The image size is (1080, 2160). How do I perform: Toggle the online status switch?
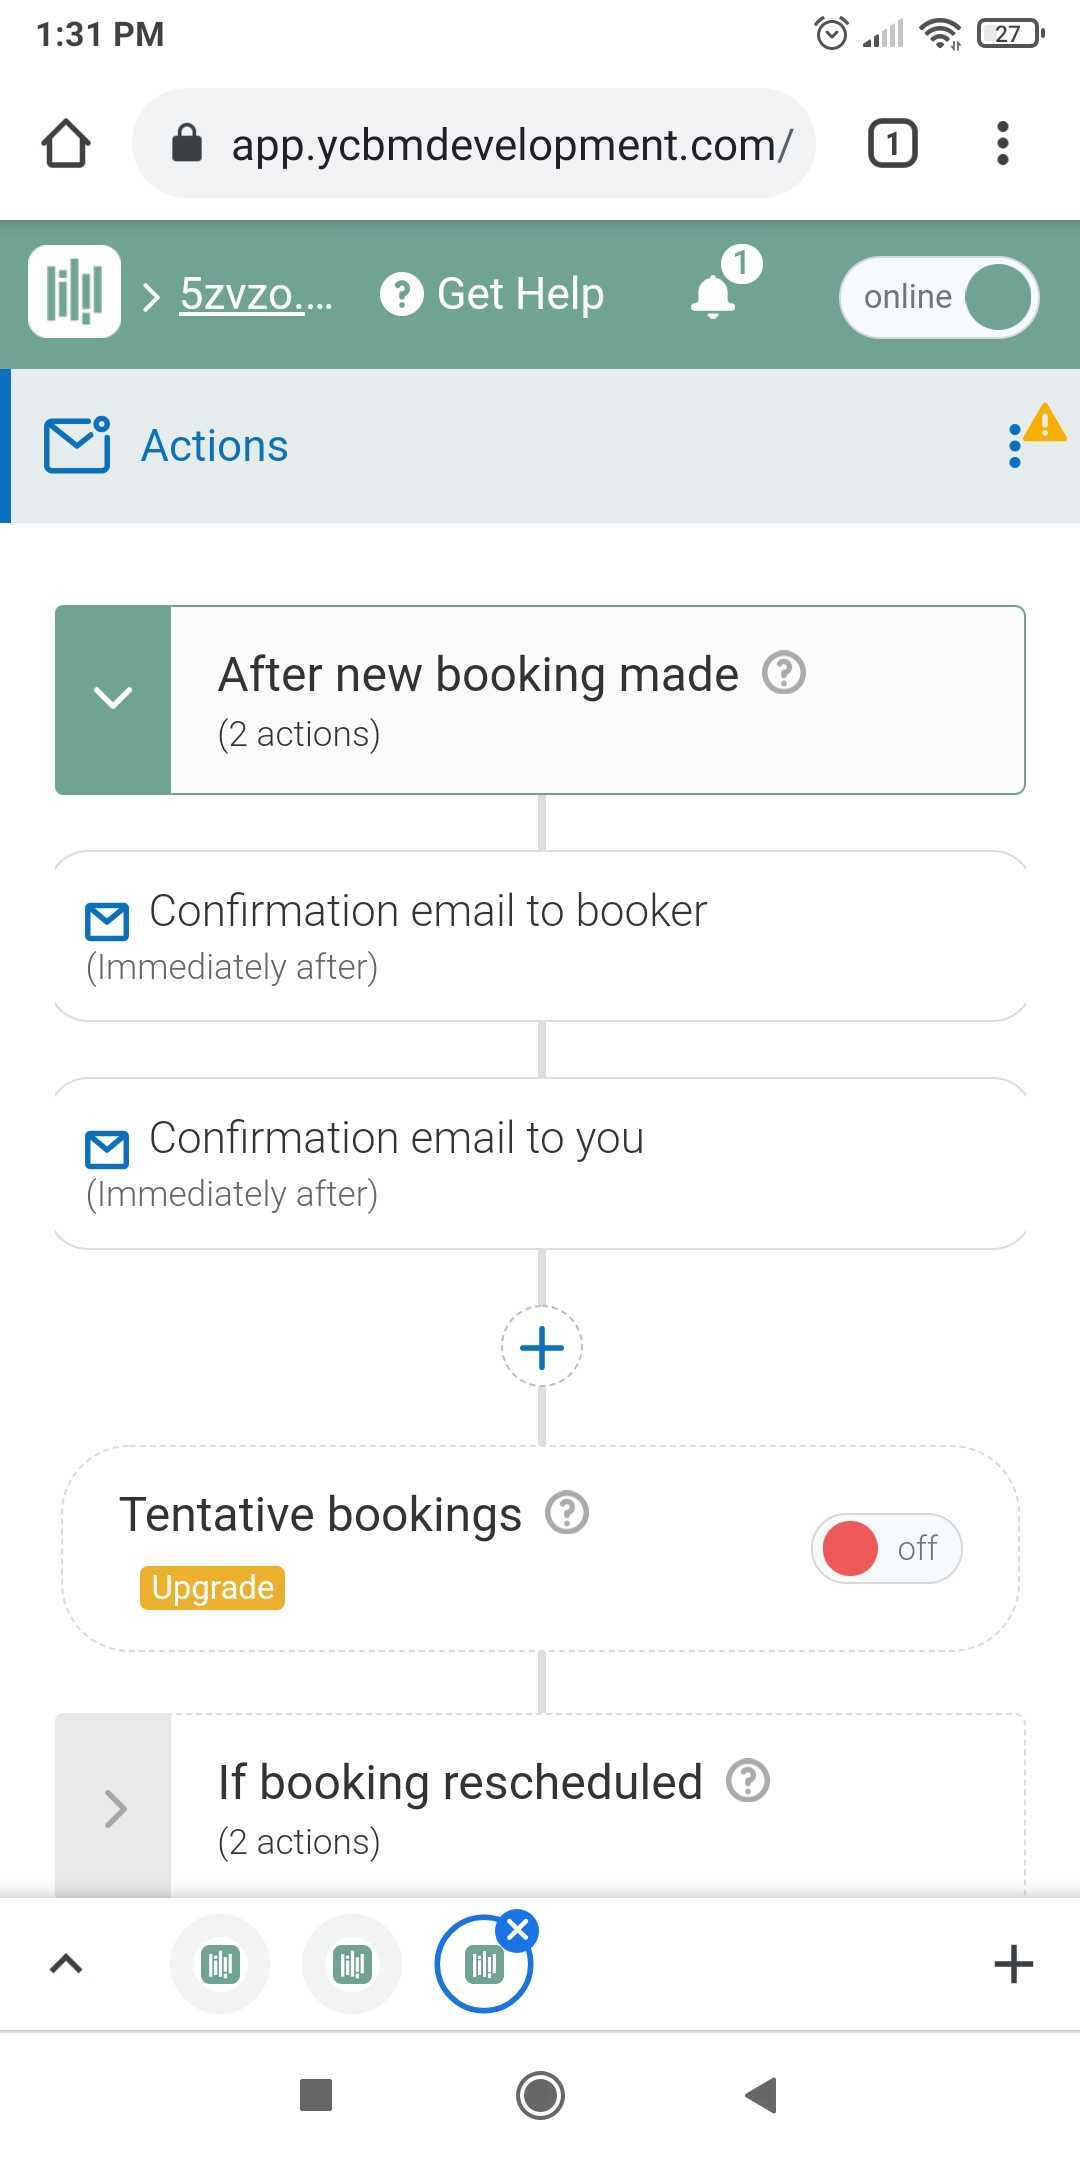click(939, 297)
